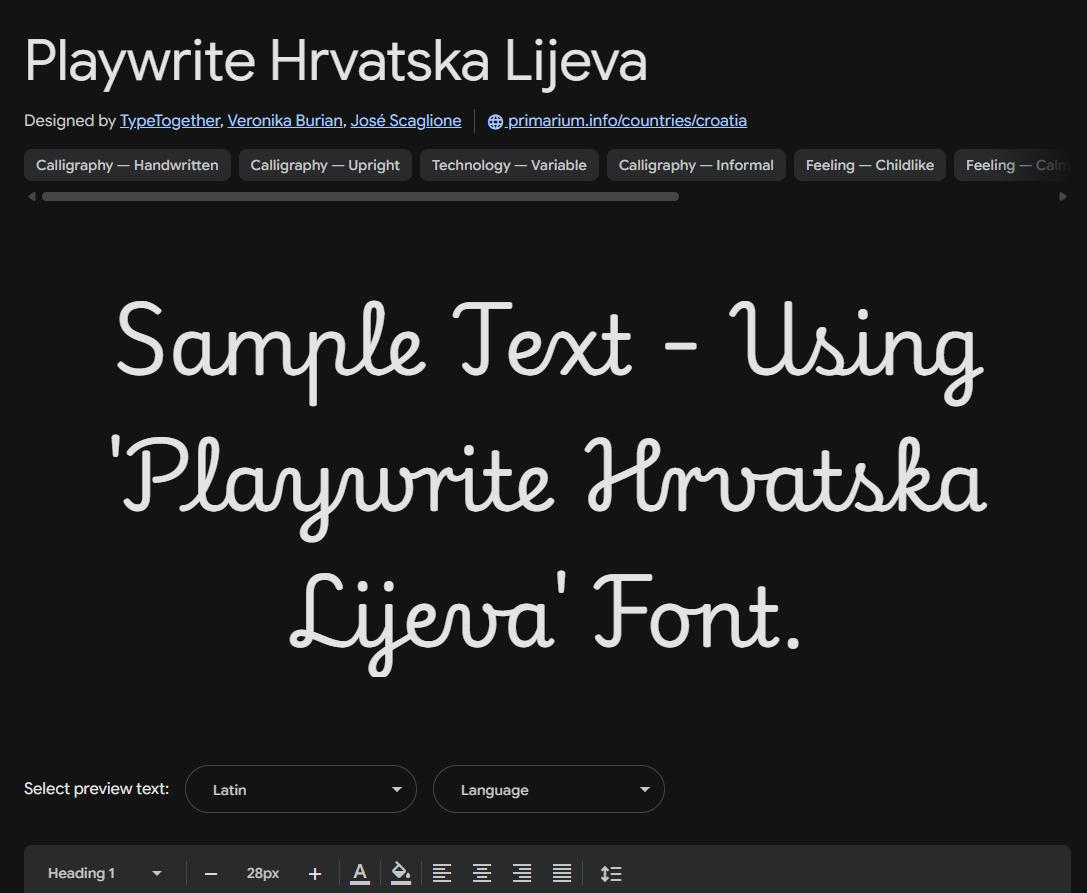
Task: Align text right
Action: coord(522,874)
